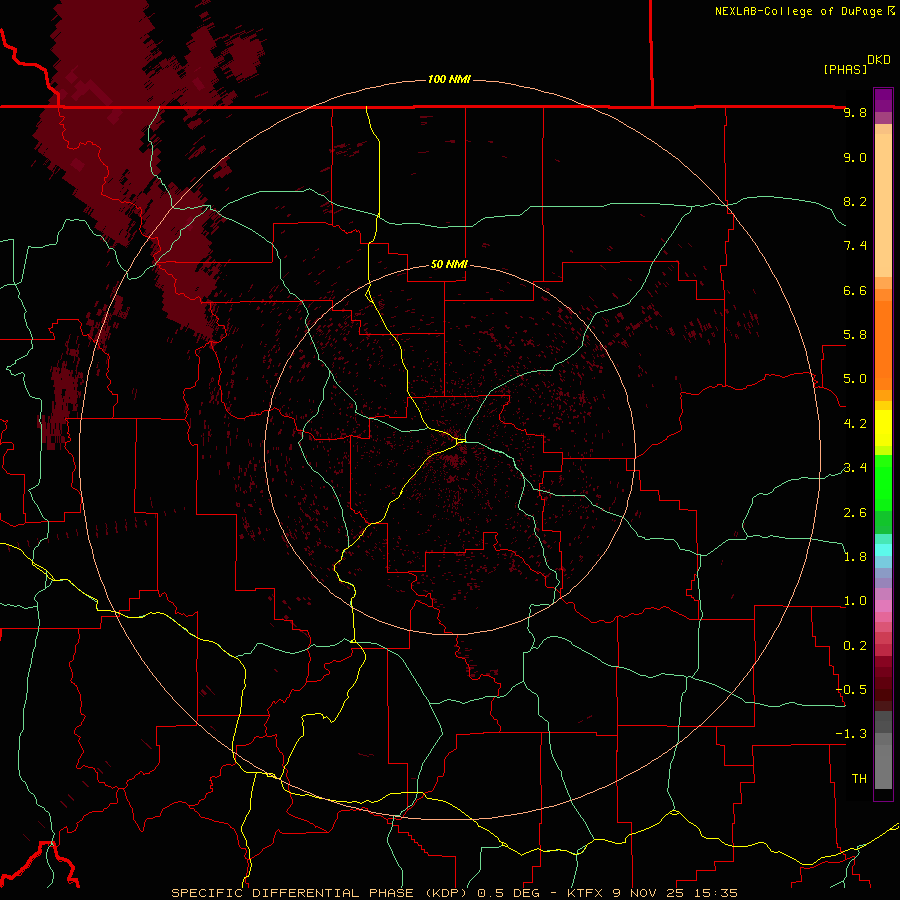
Task: Click the radar site center where highways converge
Action: 461,441
